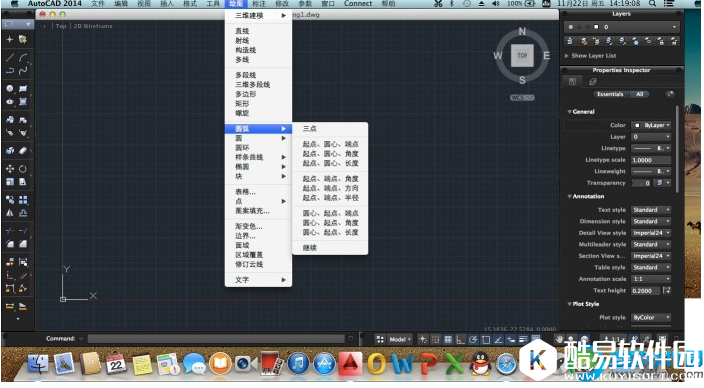Click the first layer tool icon in Layers panel
The height and width of the screenshot is (388, 704).
[x=570, y=41]
